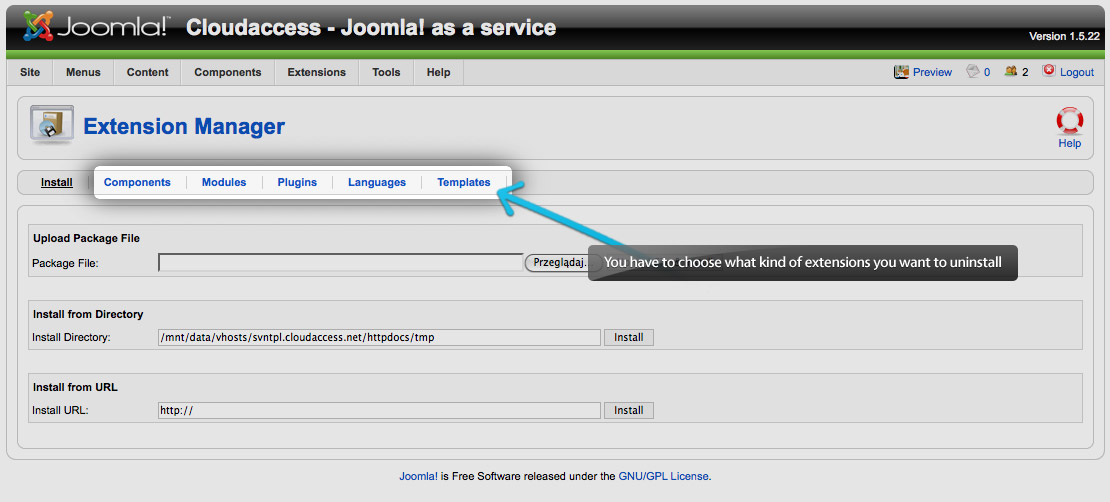
Task: Open the Components menu in top bar
Action: (228, 72)
